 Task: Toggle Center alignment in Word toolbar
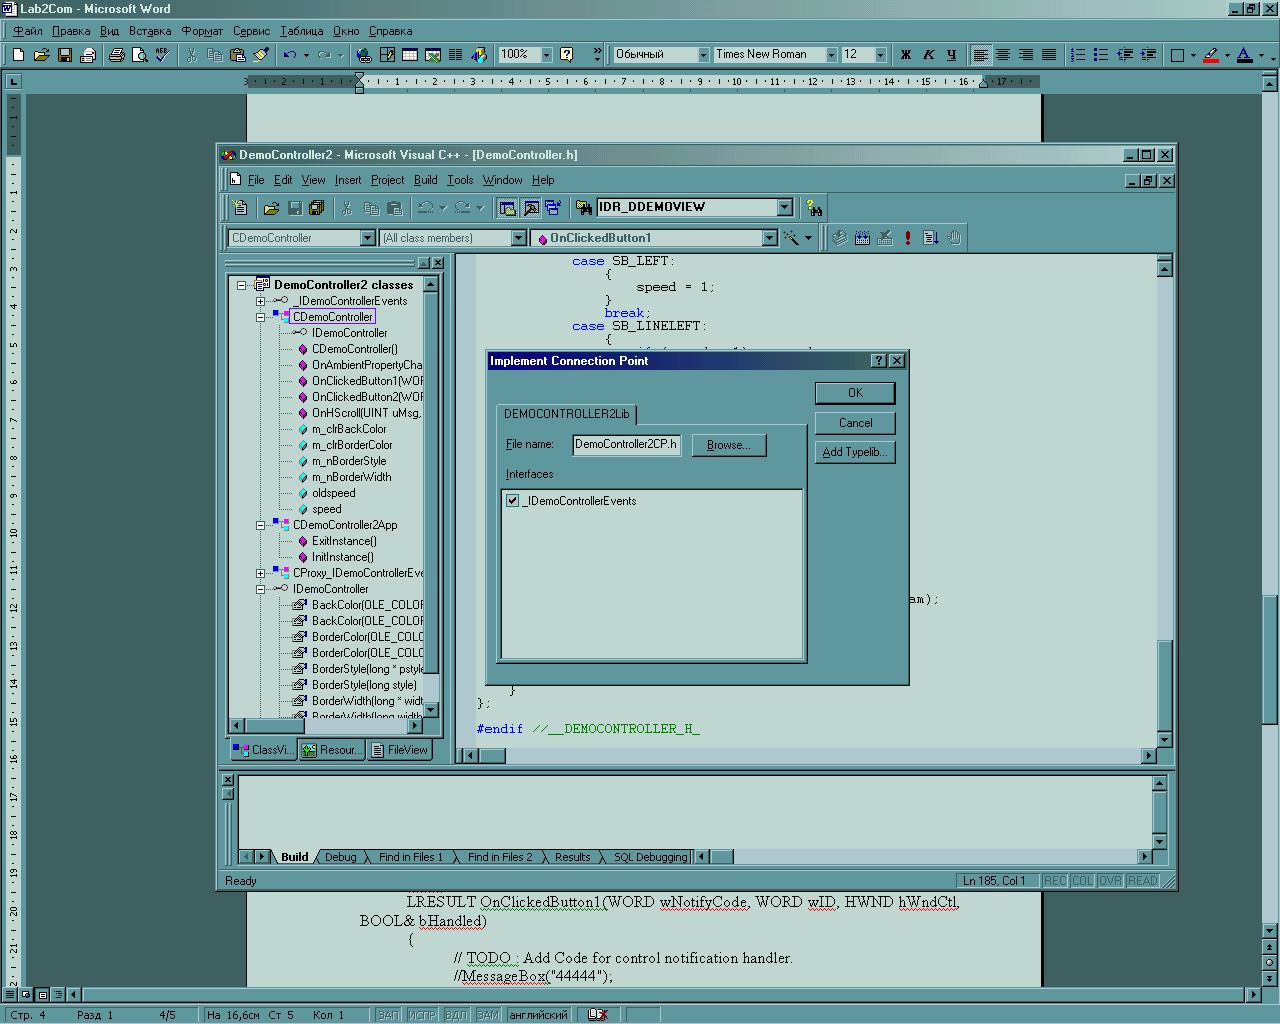tap(1003, 55)
